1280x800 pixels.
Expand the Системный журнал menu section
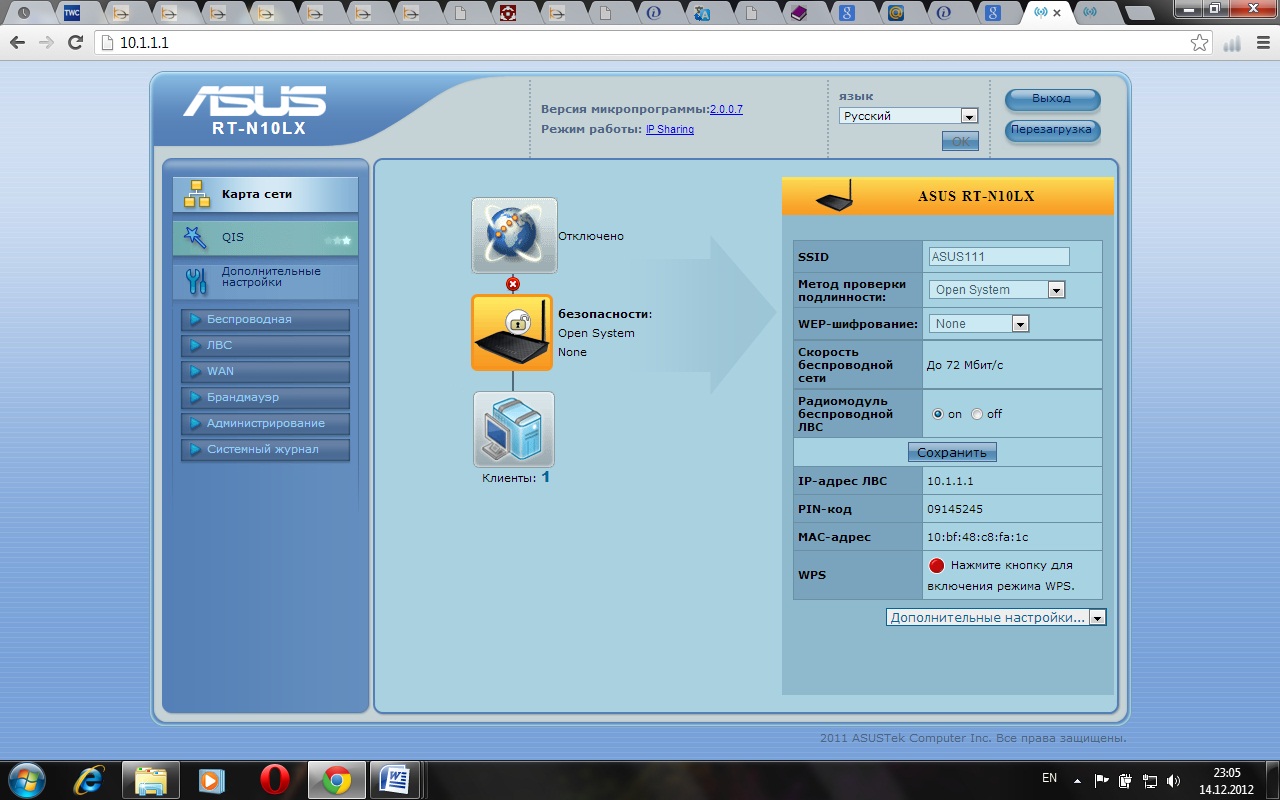(265, 450)
